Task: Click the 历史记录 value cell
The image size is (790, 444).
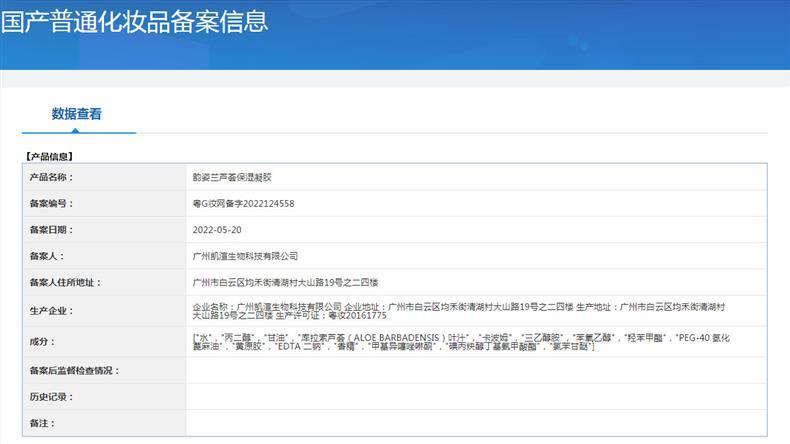Action: click(x=477, y=397)
